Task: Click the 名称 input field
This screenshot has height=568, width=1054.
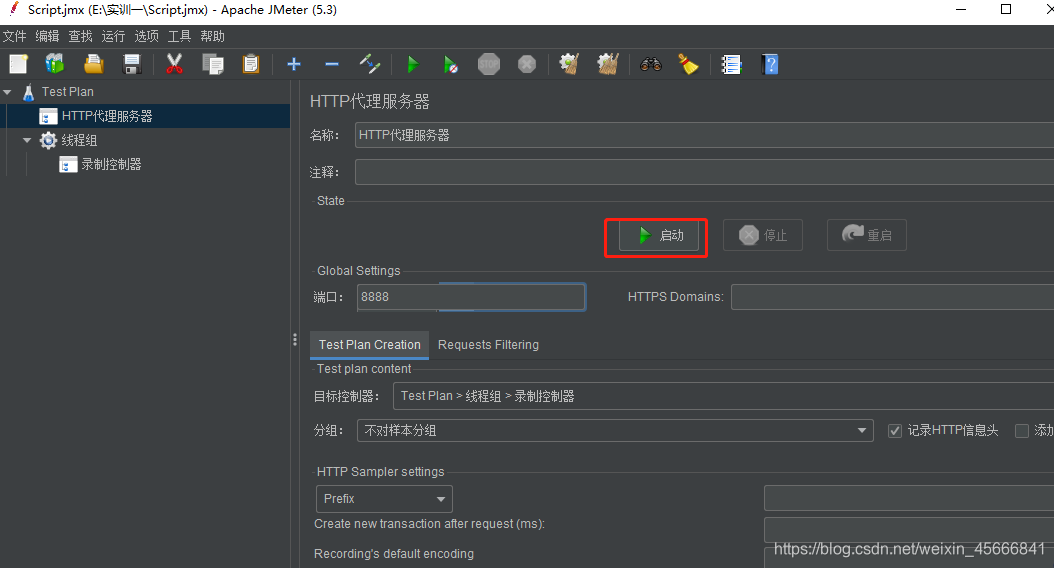Action: pos(704,135)
